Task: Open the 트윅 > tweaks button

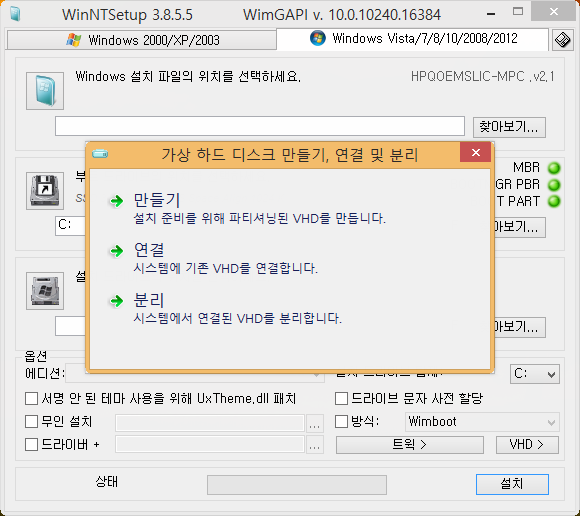Action: (x=410, y=445)
